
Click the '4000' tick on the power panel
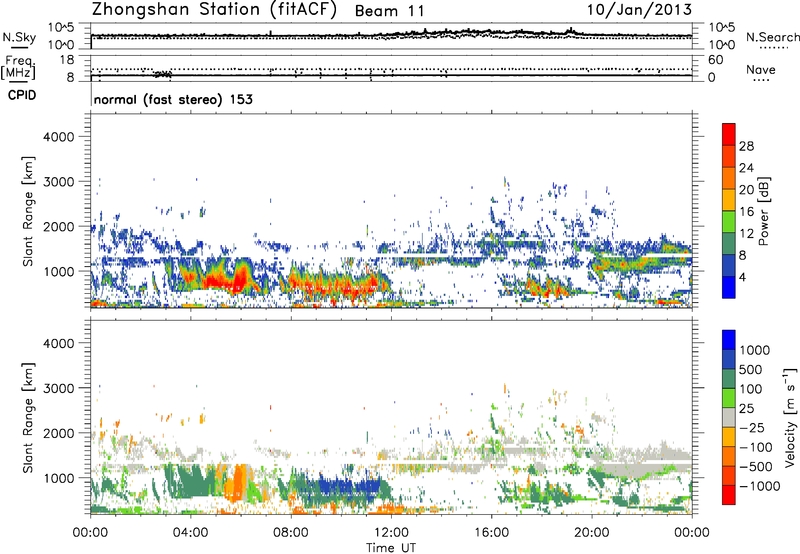(58, 136)
